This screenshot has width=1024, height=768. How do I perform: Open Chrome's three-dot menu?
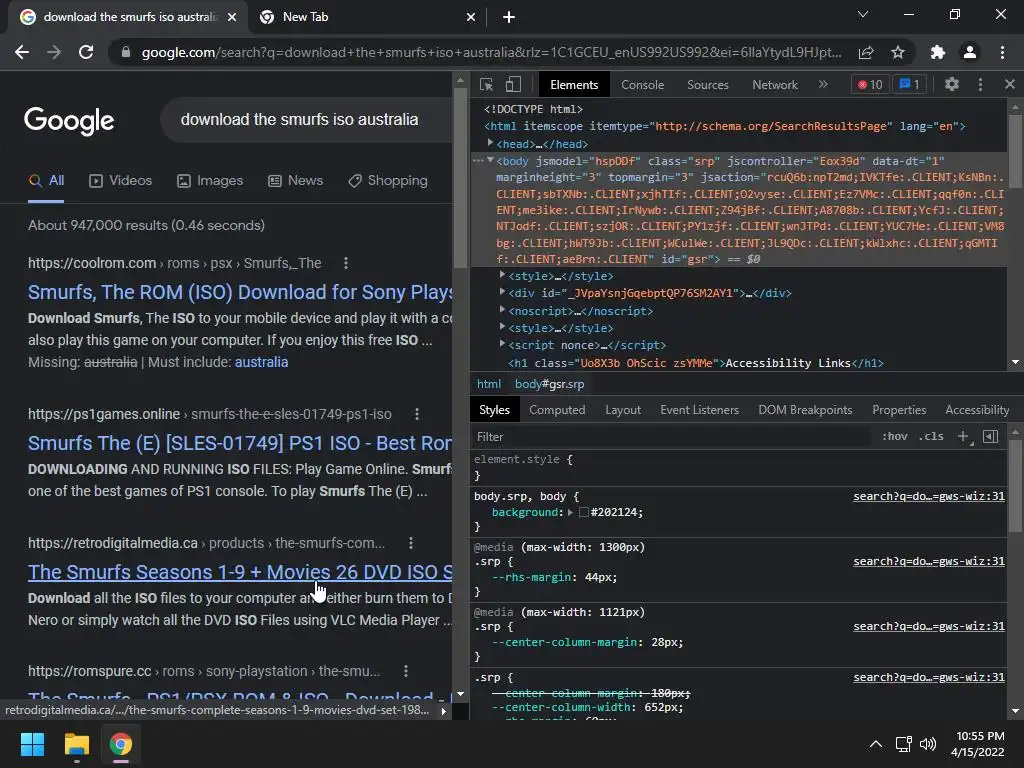coord(1002,52)
